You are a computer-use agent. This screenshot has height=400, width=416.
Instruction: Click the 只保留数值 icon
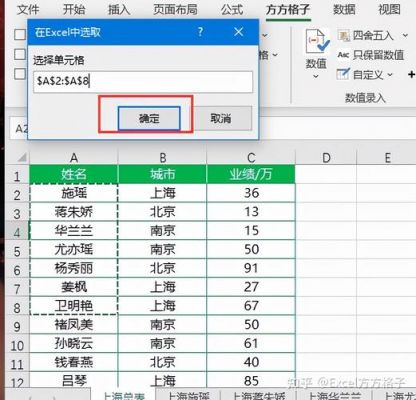coord(343,54)
